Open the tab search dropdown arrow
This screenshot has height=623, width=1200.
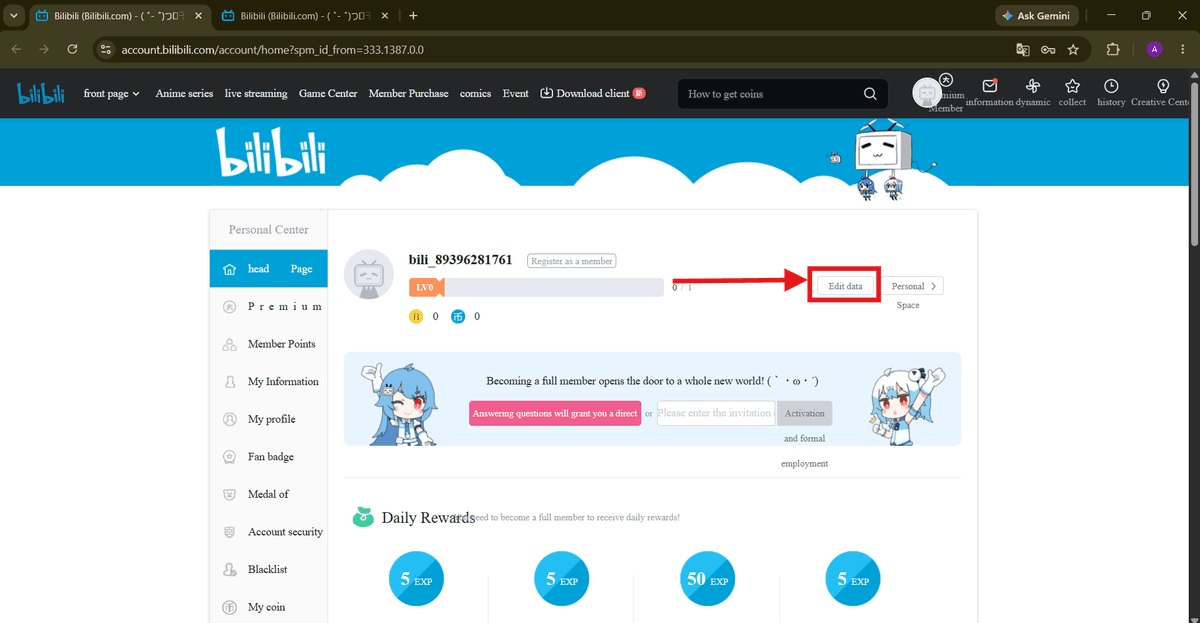tap(13, 16)
